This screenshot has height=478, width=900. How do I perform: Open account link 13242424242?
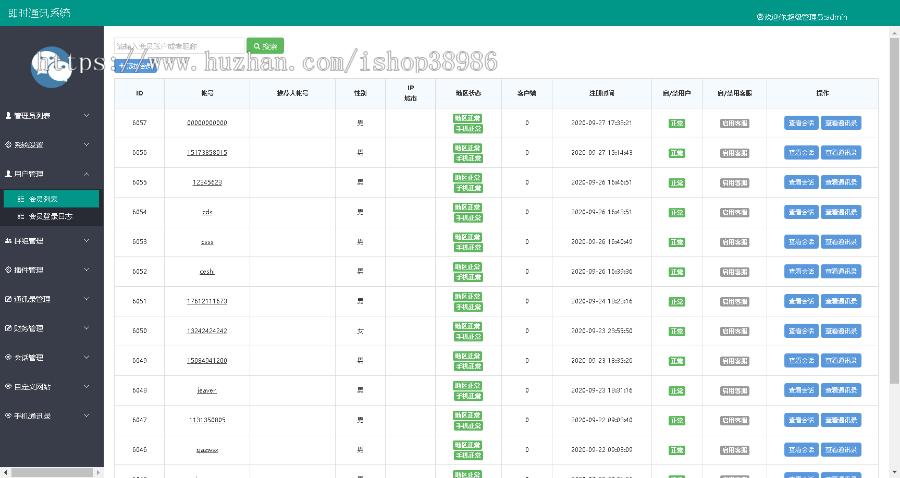click(207, 331)
